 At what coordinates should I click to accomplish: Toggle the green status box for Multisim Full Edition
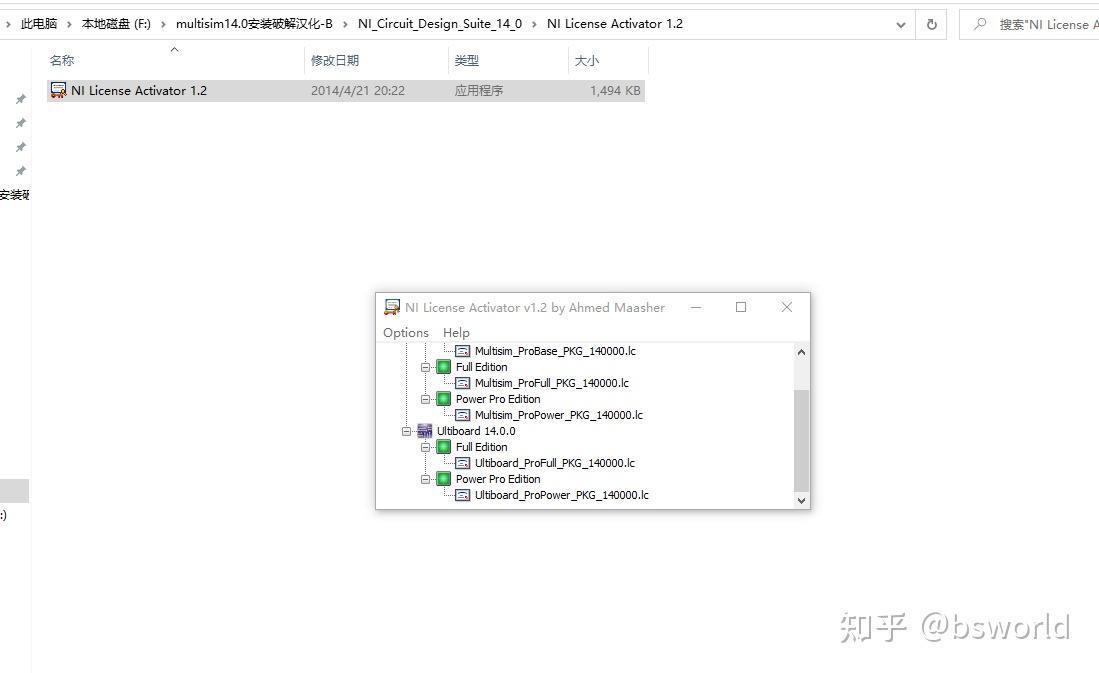click(443, 367)
